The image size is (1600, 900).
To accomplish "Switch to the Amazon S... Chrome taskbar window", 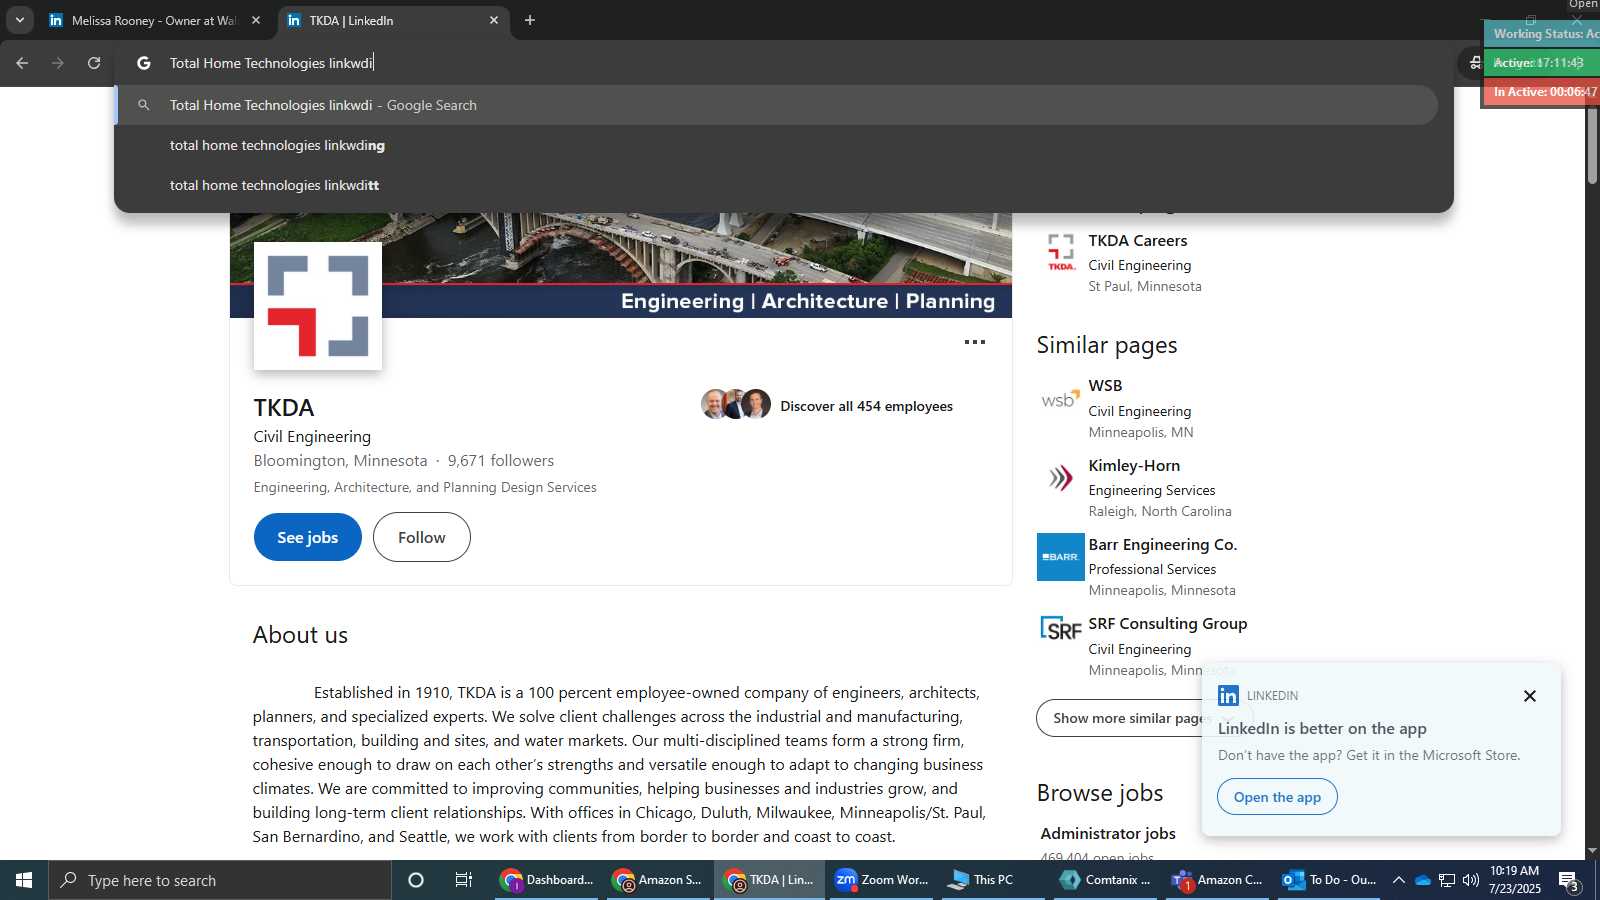I will (659, 880).
